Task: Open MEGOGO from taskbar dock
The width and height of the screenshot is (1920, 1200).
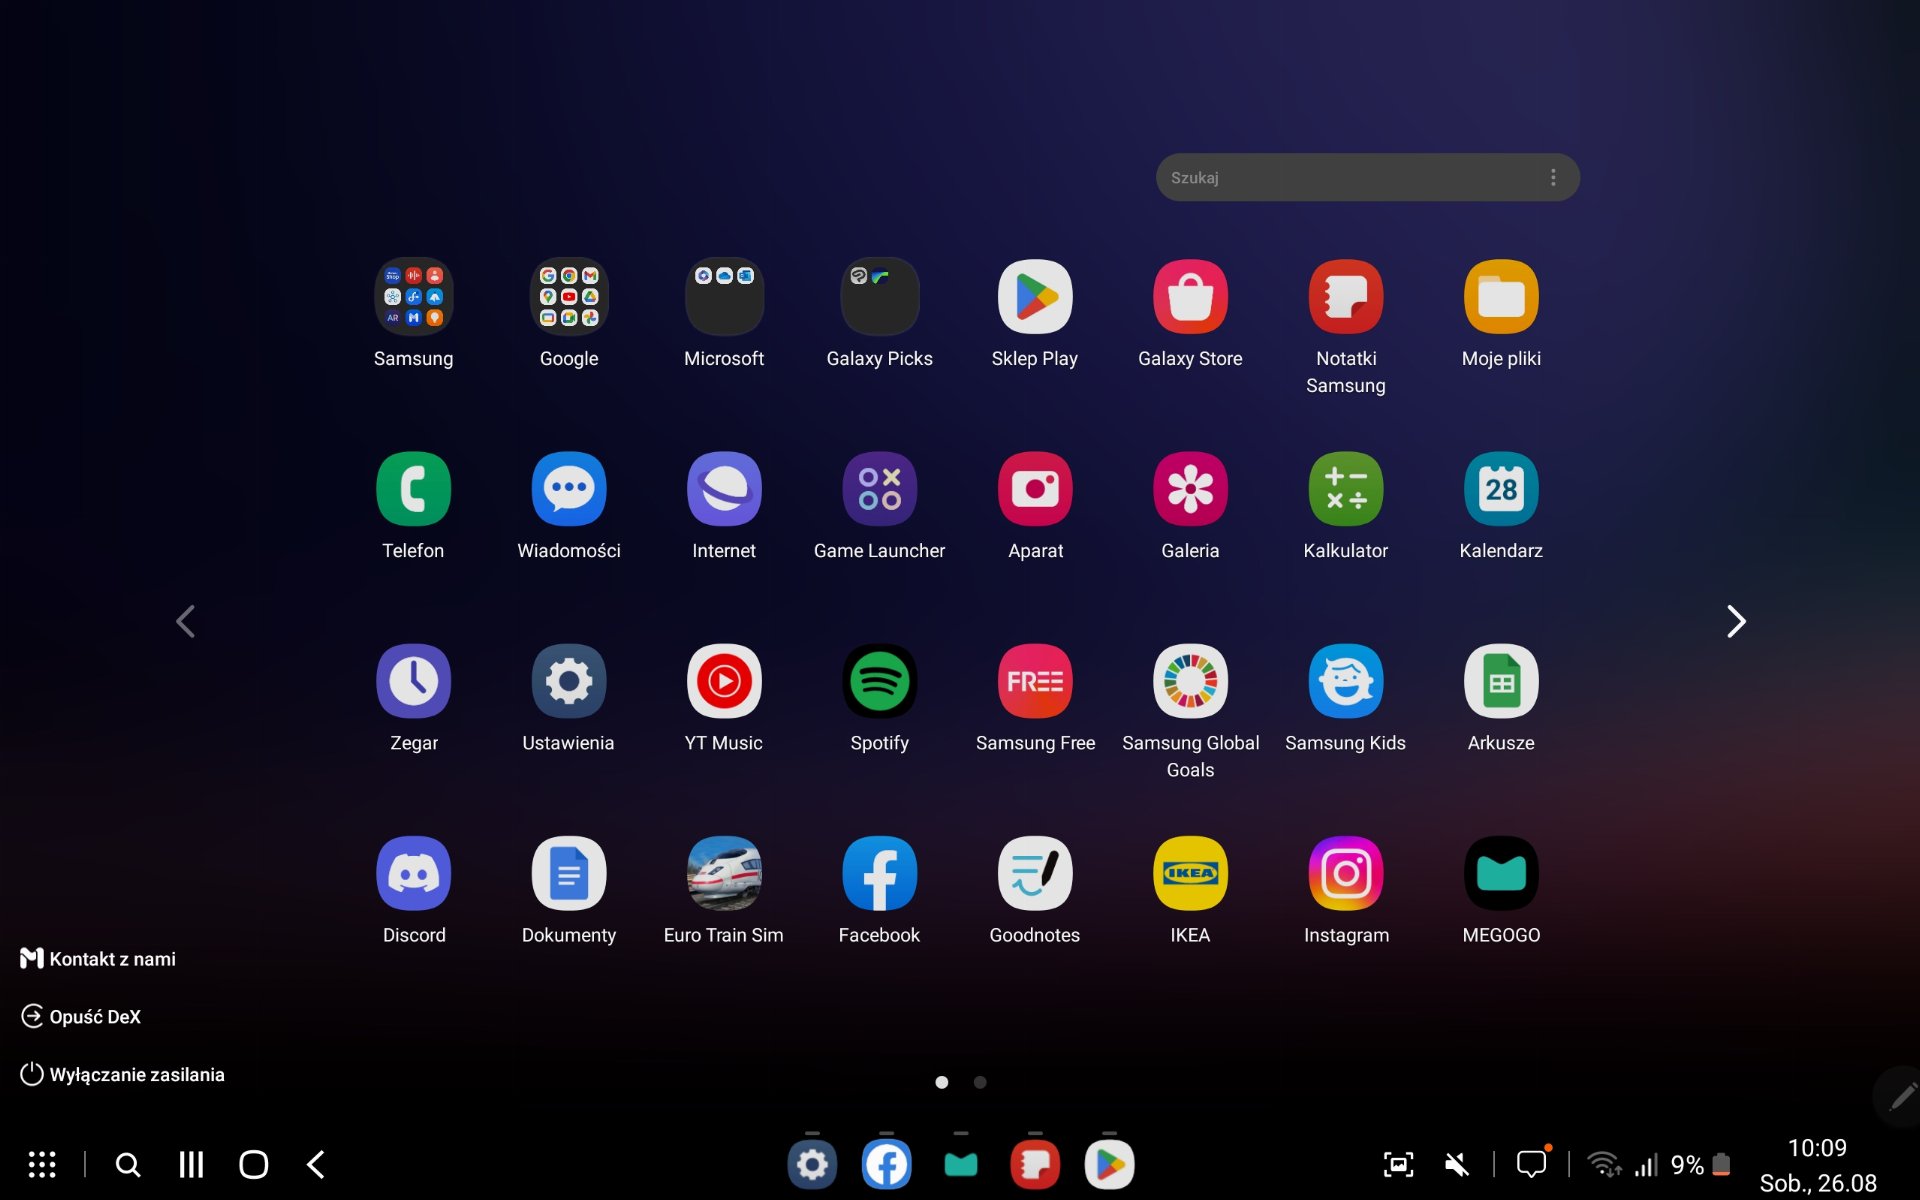Action: (x=961, y=1164)
